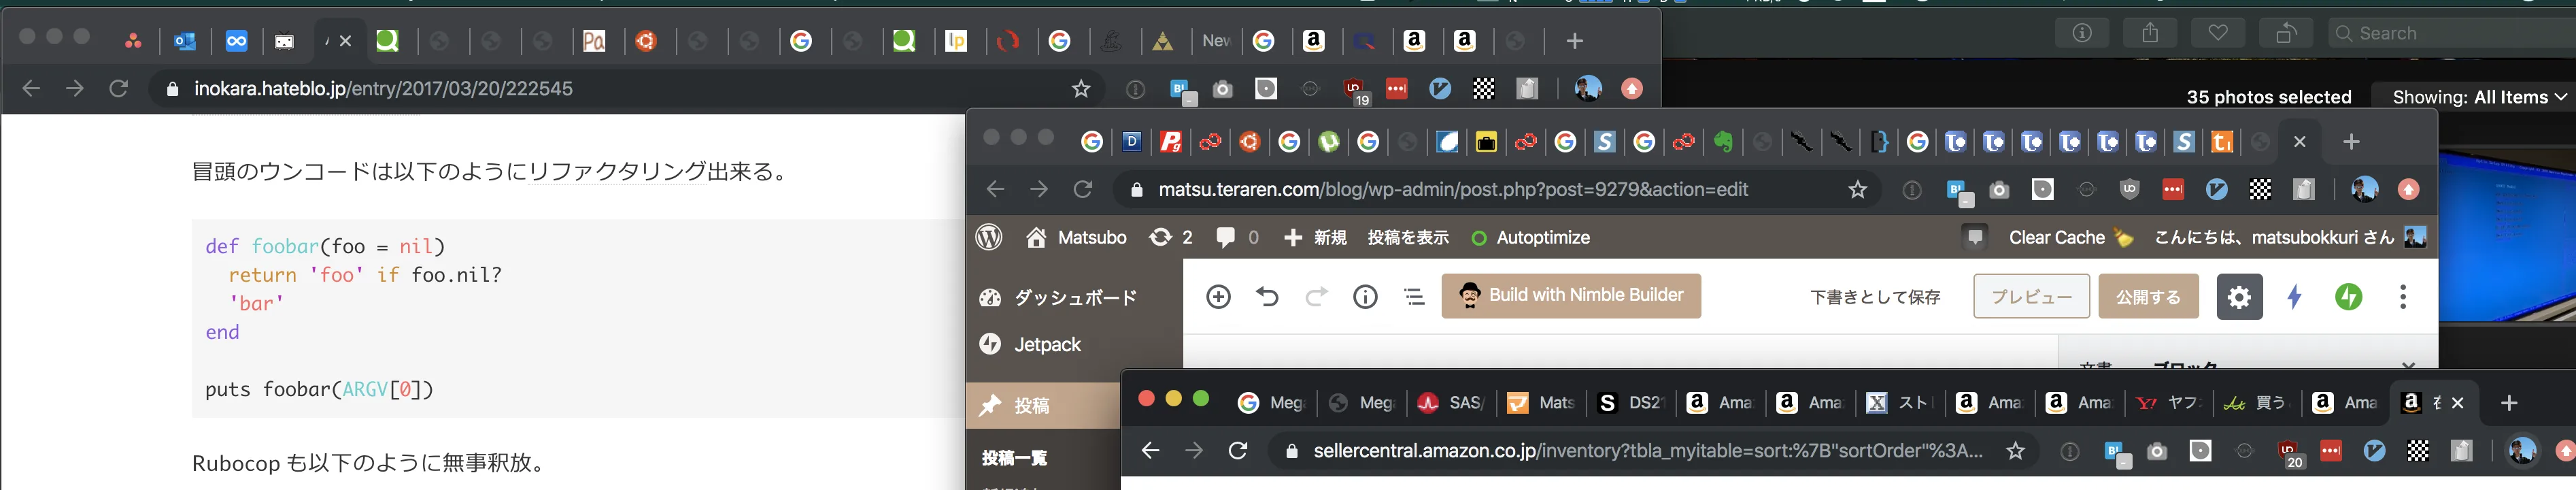Click Build with Nimble Builder button
This screenshot has width=2576, height=490.
pos(1571,296)
